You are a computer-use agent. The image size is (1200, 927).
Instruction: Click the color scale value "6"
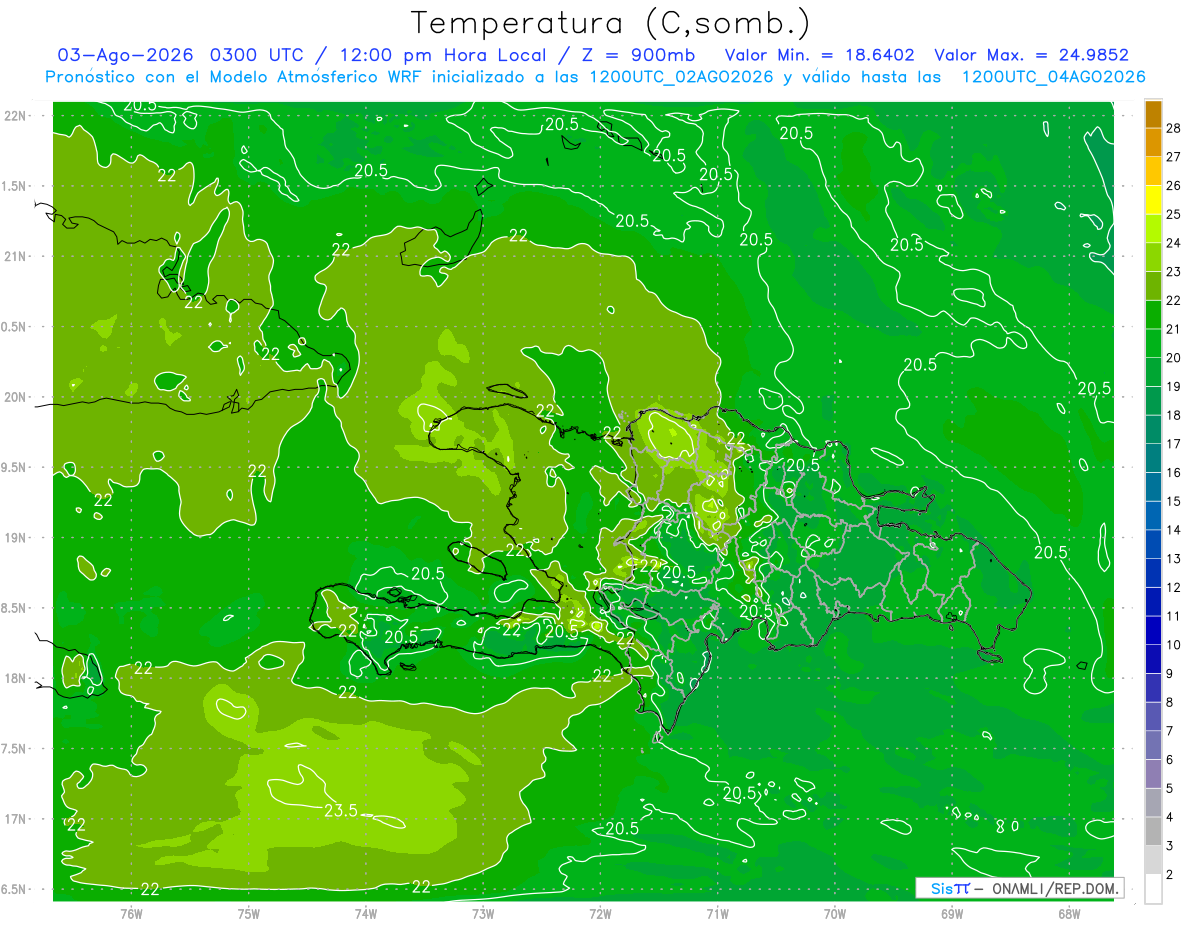(x=1170, y=760)
